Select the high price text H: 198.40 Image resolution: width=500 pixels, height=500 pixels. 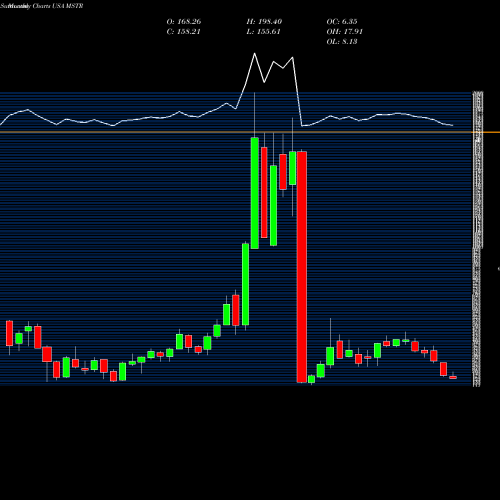[x=264, y=22]
